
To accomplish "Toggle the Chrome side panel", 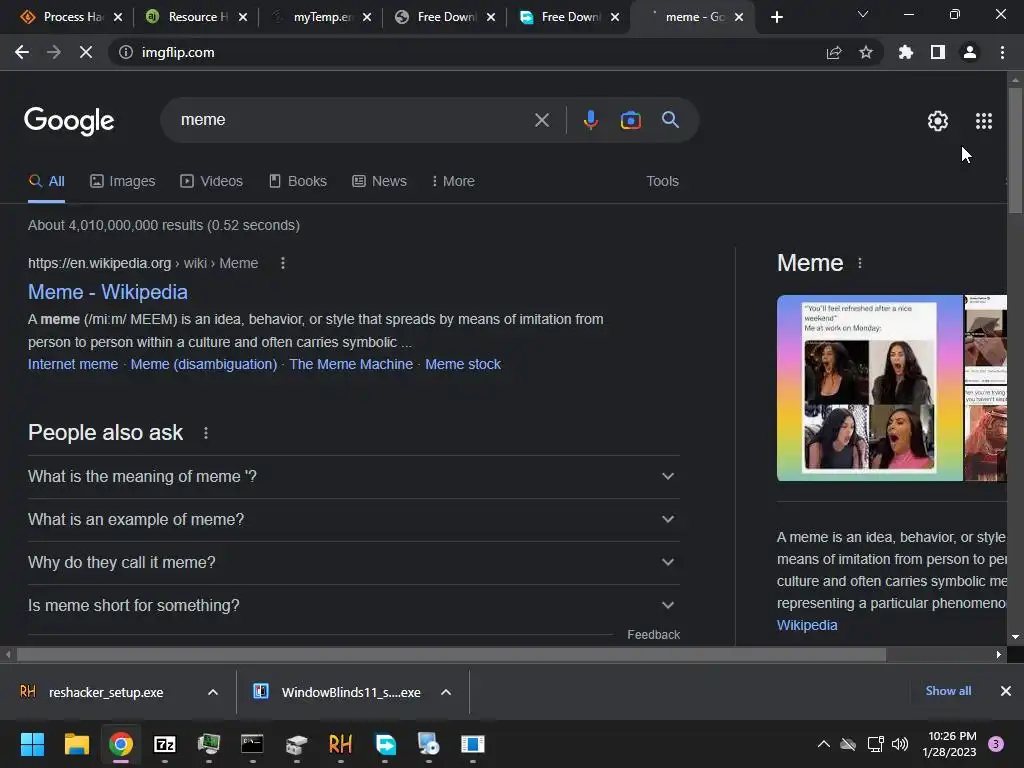I will (938, 52).
